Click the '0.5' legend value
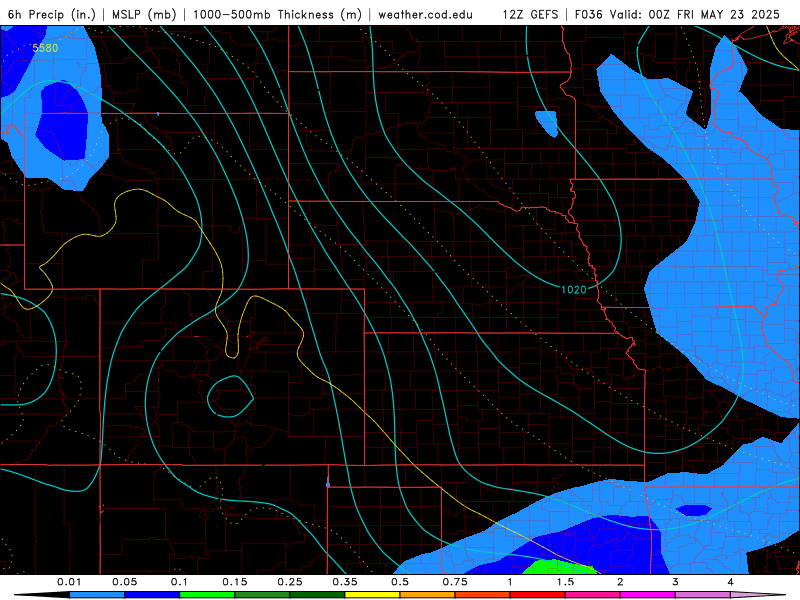The height and width of the screenshot is (600, 800). (400, 582)
